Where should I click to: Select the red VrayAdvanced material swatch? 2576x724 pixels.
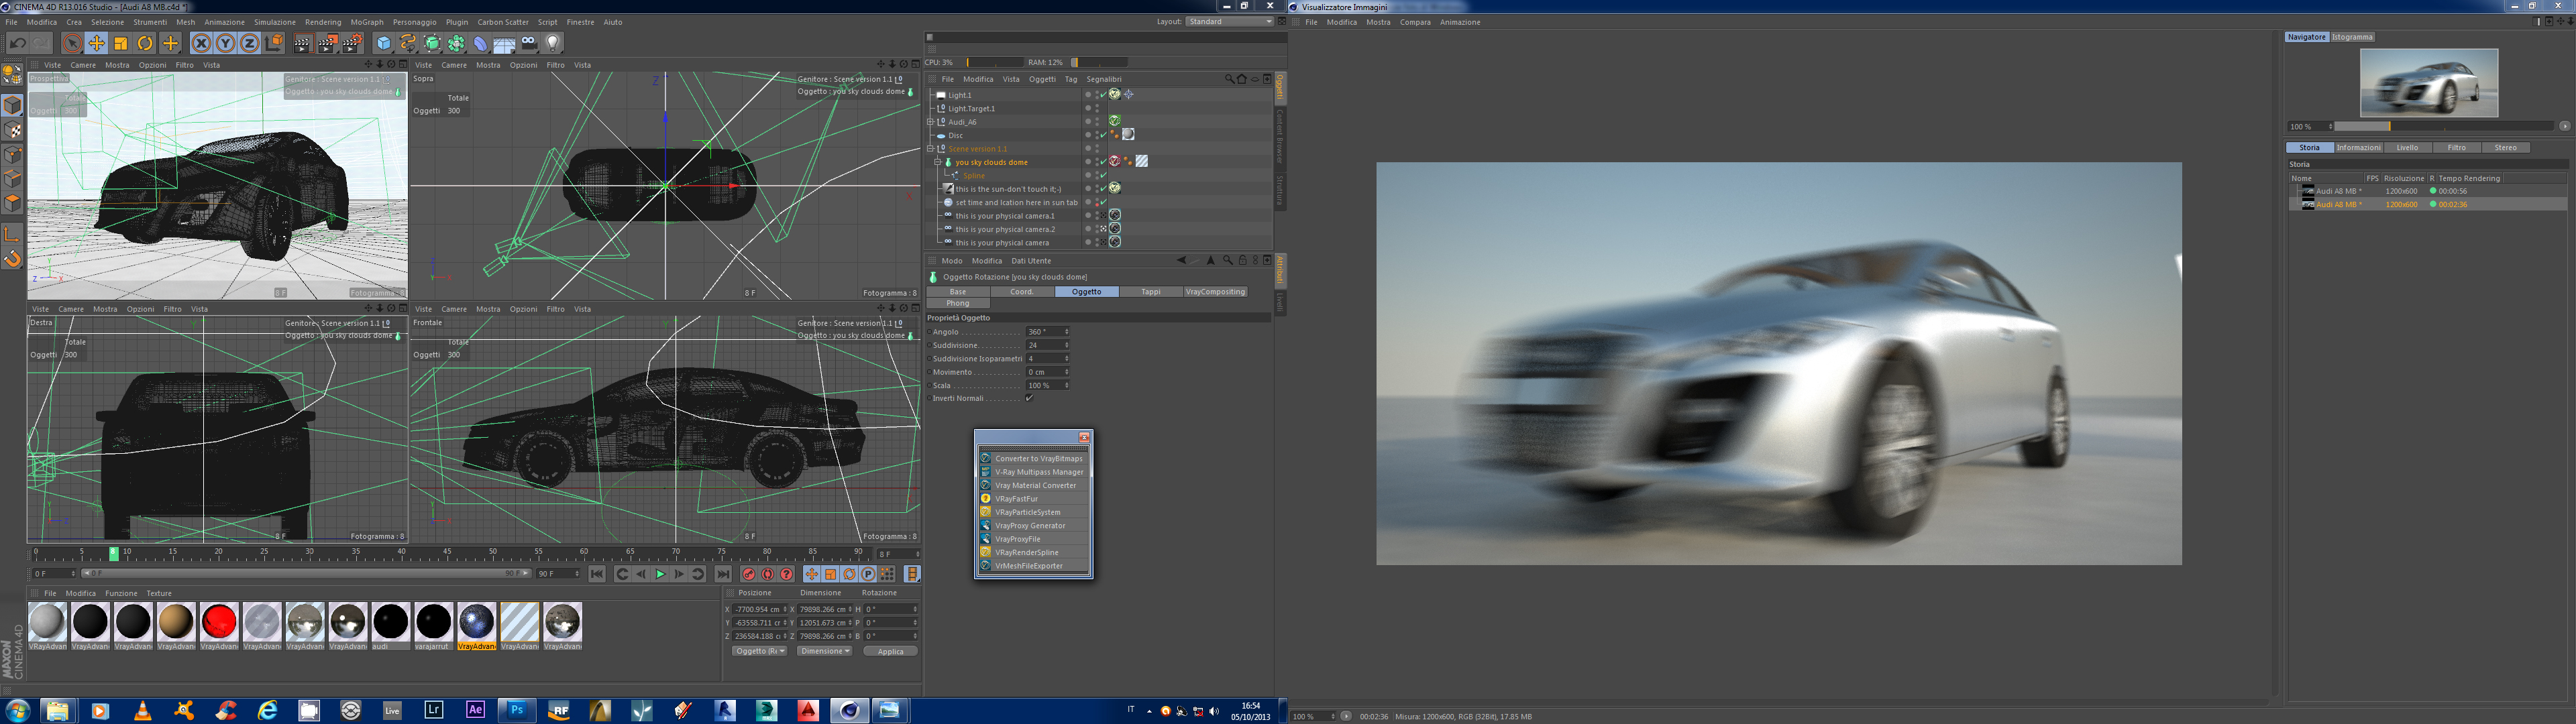pyautogui.click(x=219, y=622)
